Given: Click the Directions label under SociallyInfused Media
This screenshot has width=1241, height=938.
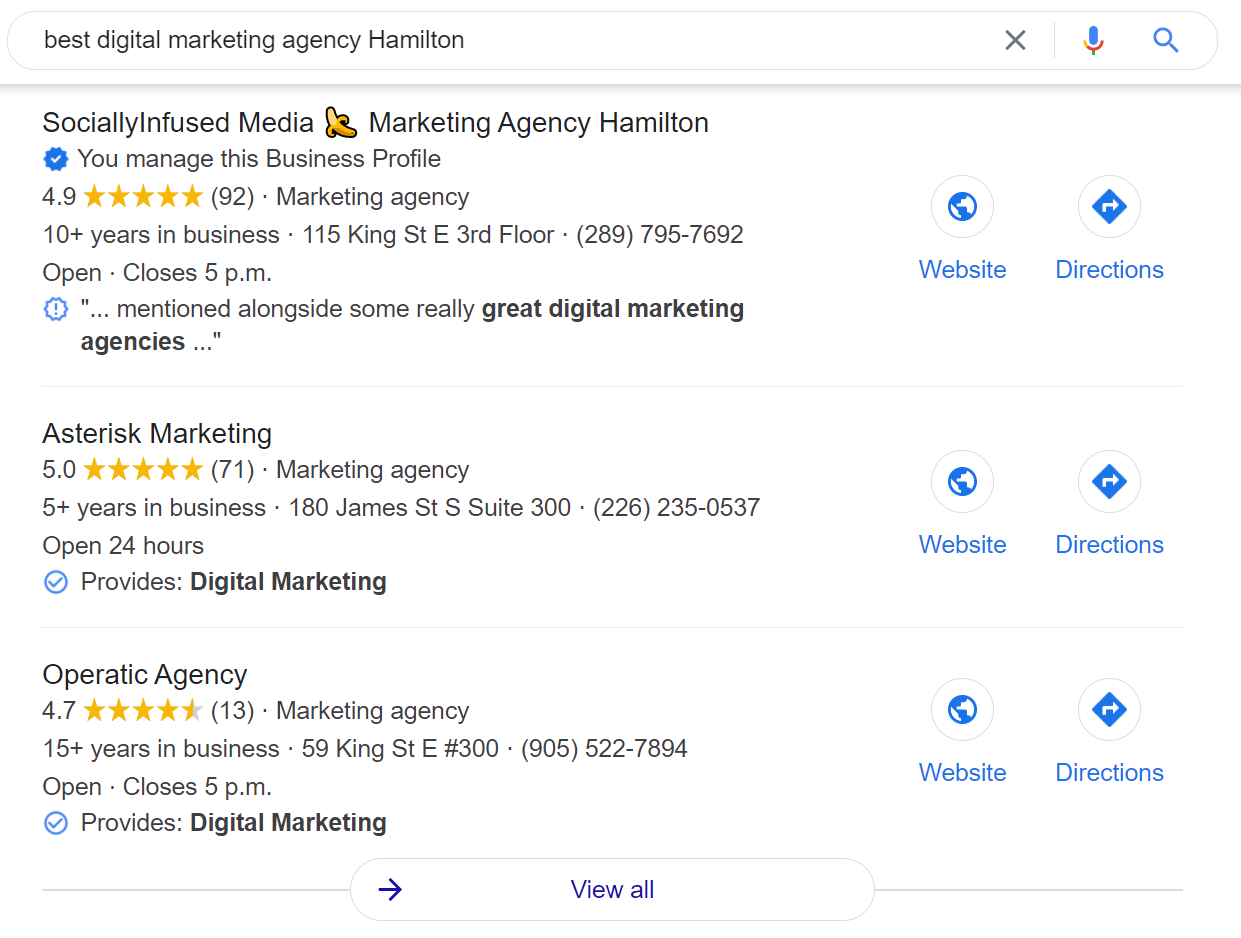Looking at the screenshot, I should [x=1110, y=270].
